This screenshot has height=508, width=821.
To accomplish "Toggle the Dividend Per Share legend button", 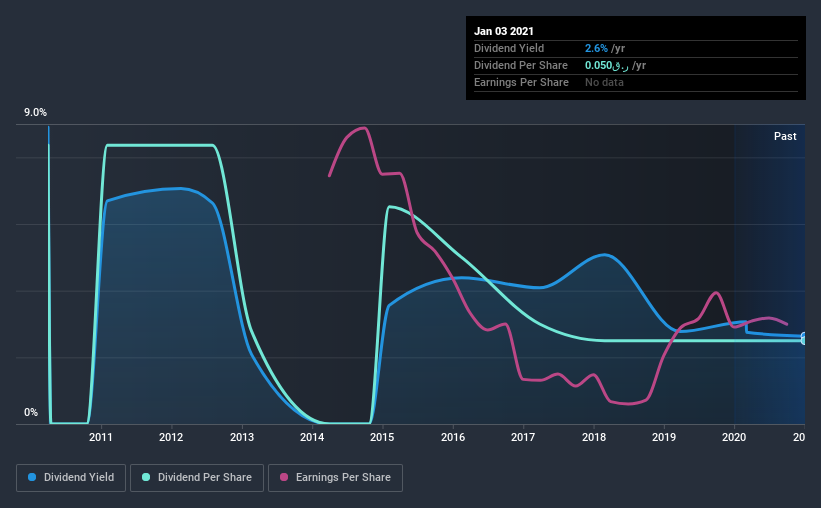I will click(197, 478).
